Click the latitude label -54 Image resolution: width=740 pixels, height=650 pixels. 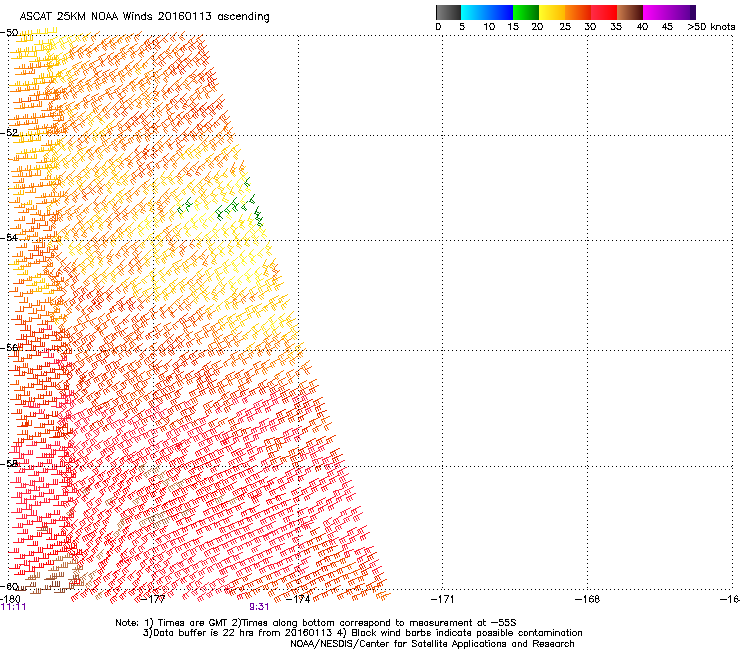click(9, 237)
